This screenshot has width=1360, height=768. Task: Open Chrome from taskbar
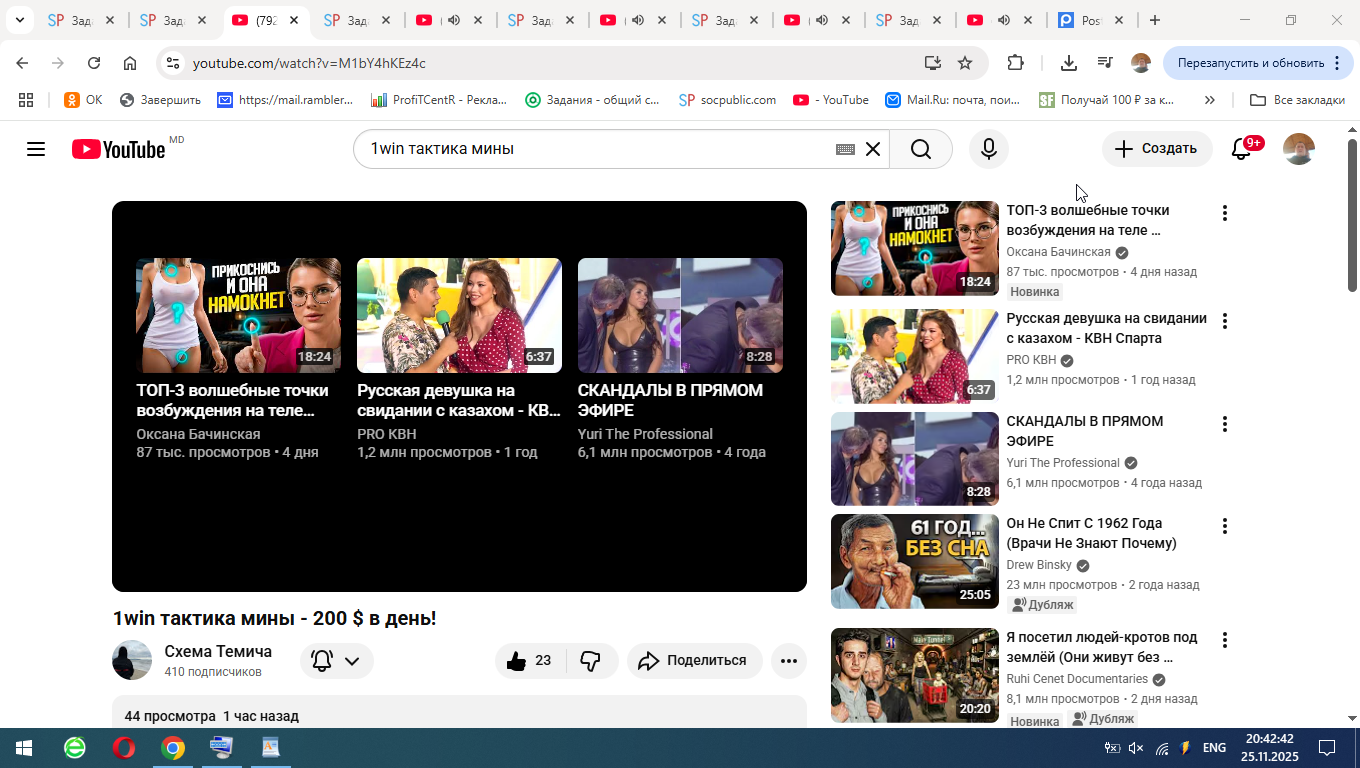point(173,748)
